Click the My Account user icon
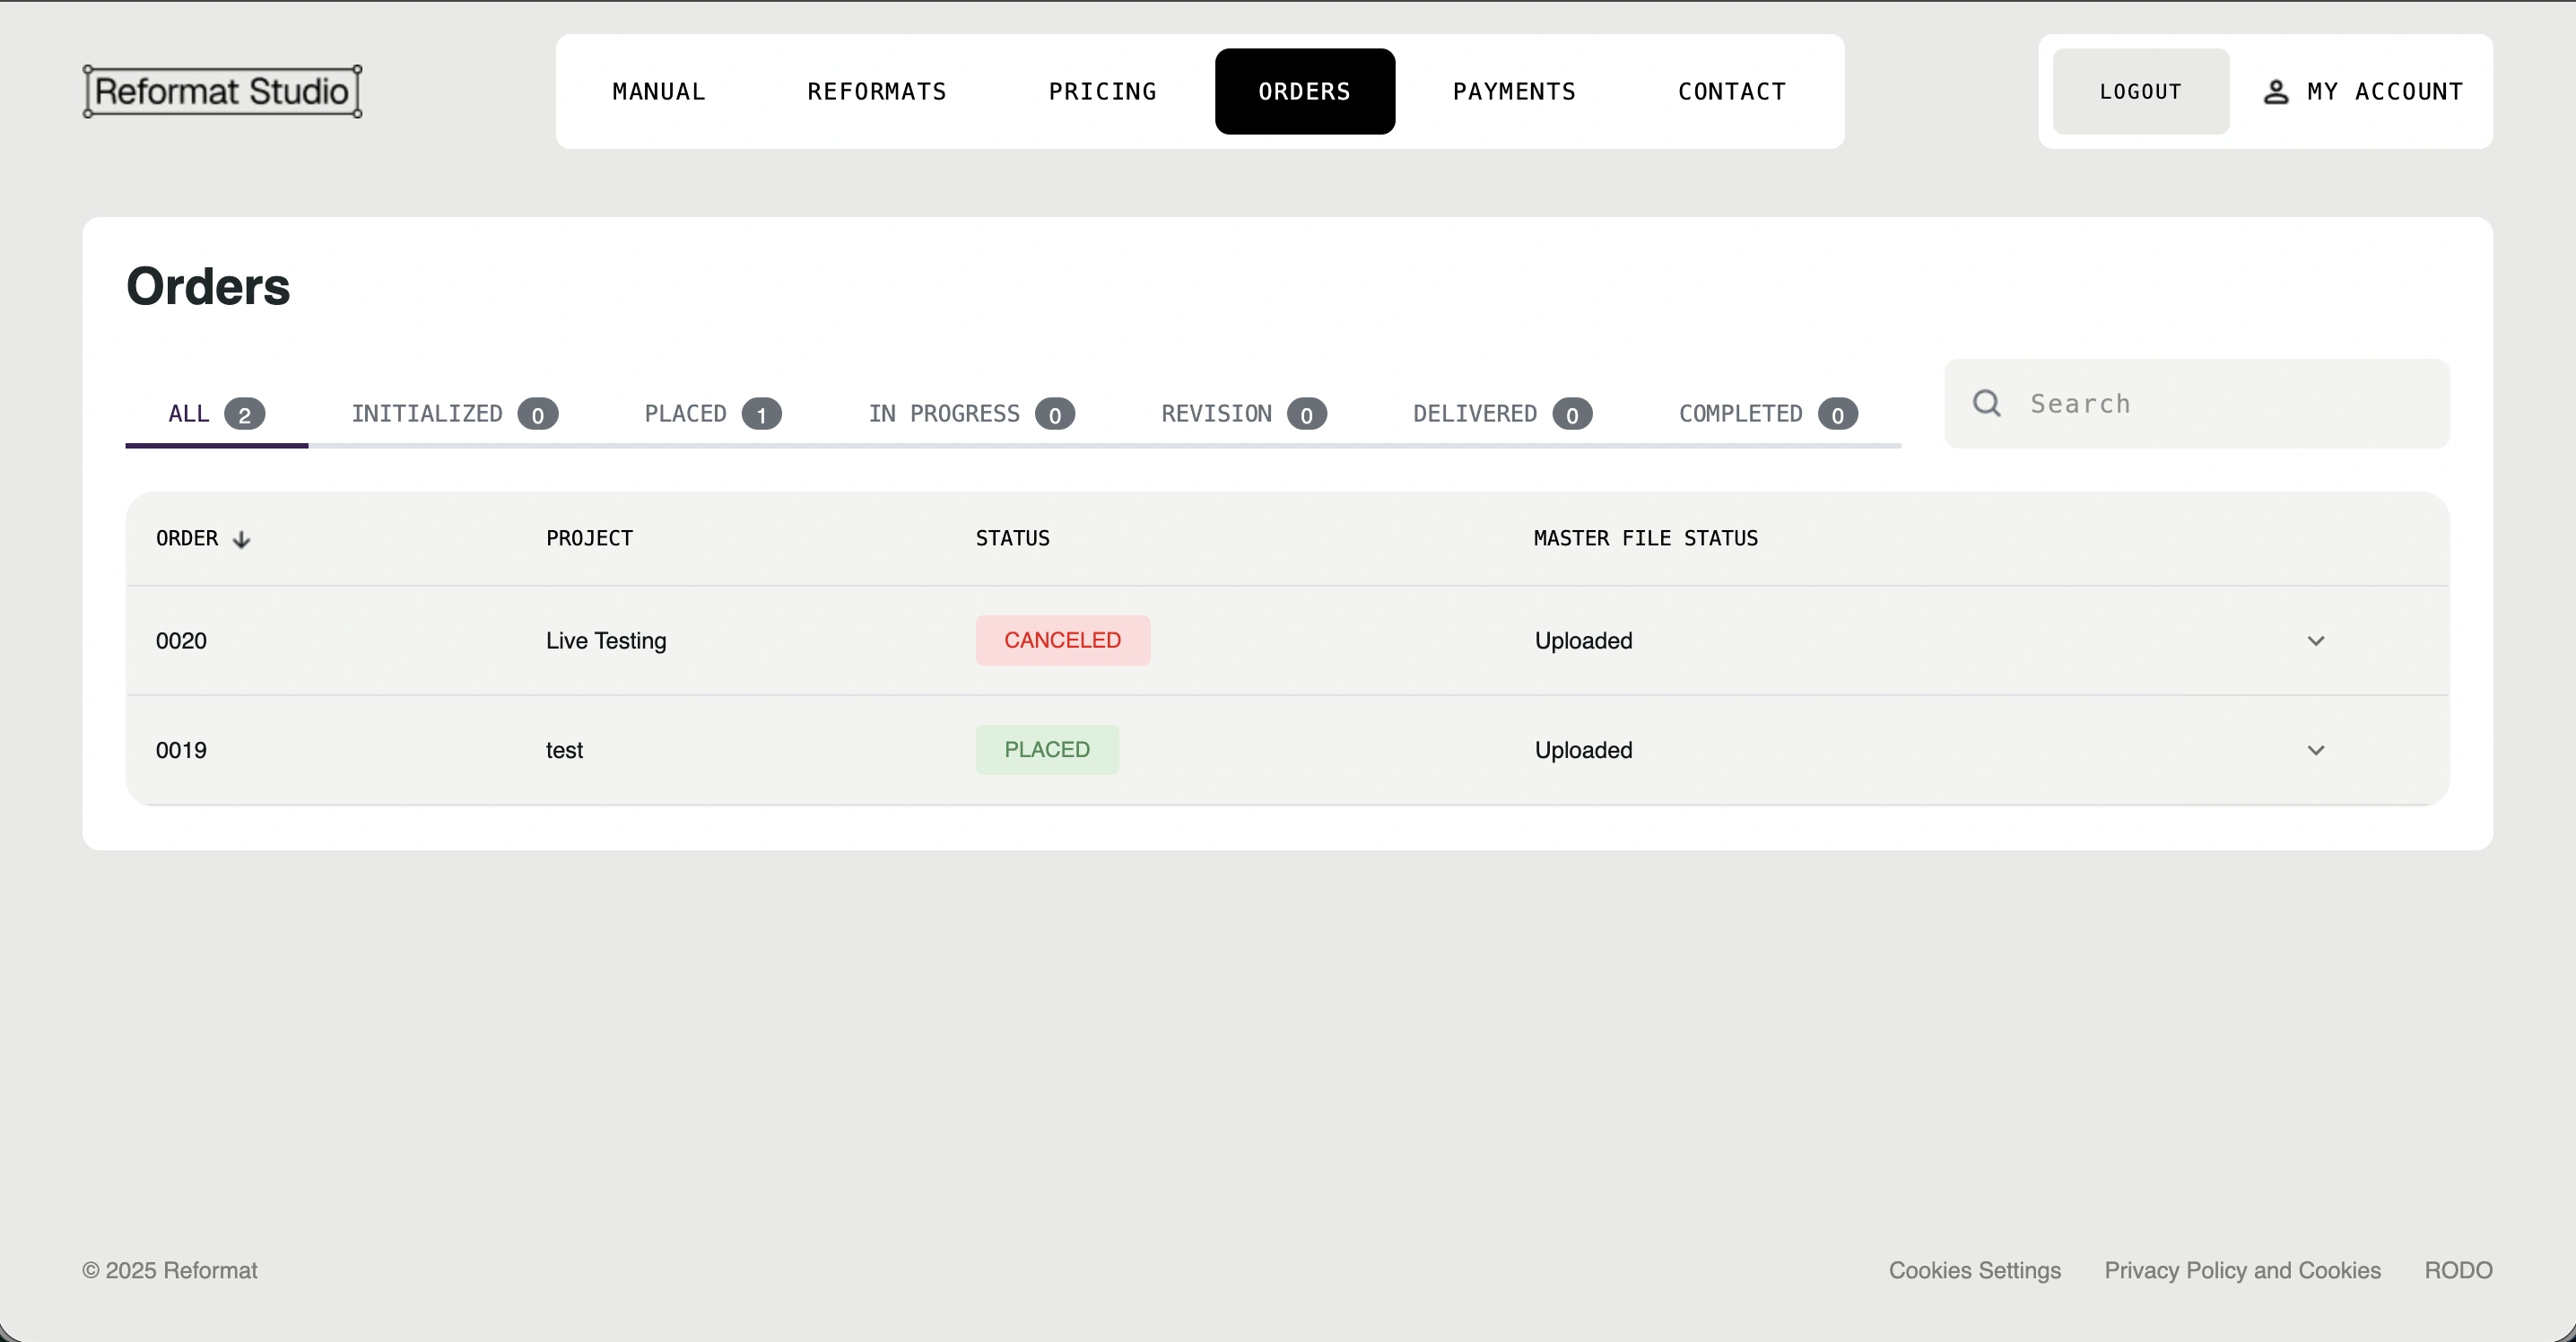The width and height of the screenshot is (2576, 1342). point(2276,92)
